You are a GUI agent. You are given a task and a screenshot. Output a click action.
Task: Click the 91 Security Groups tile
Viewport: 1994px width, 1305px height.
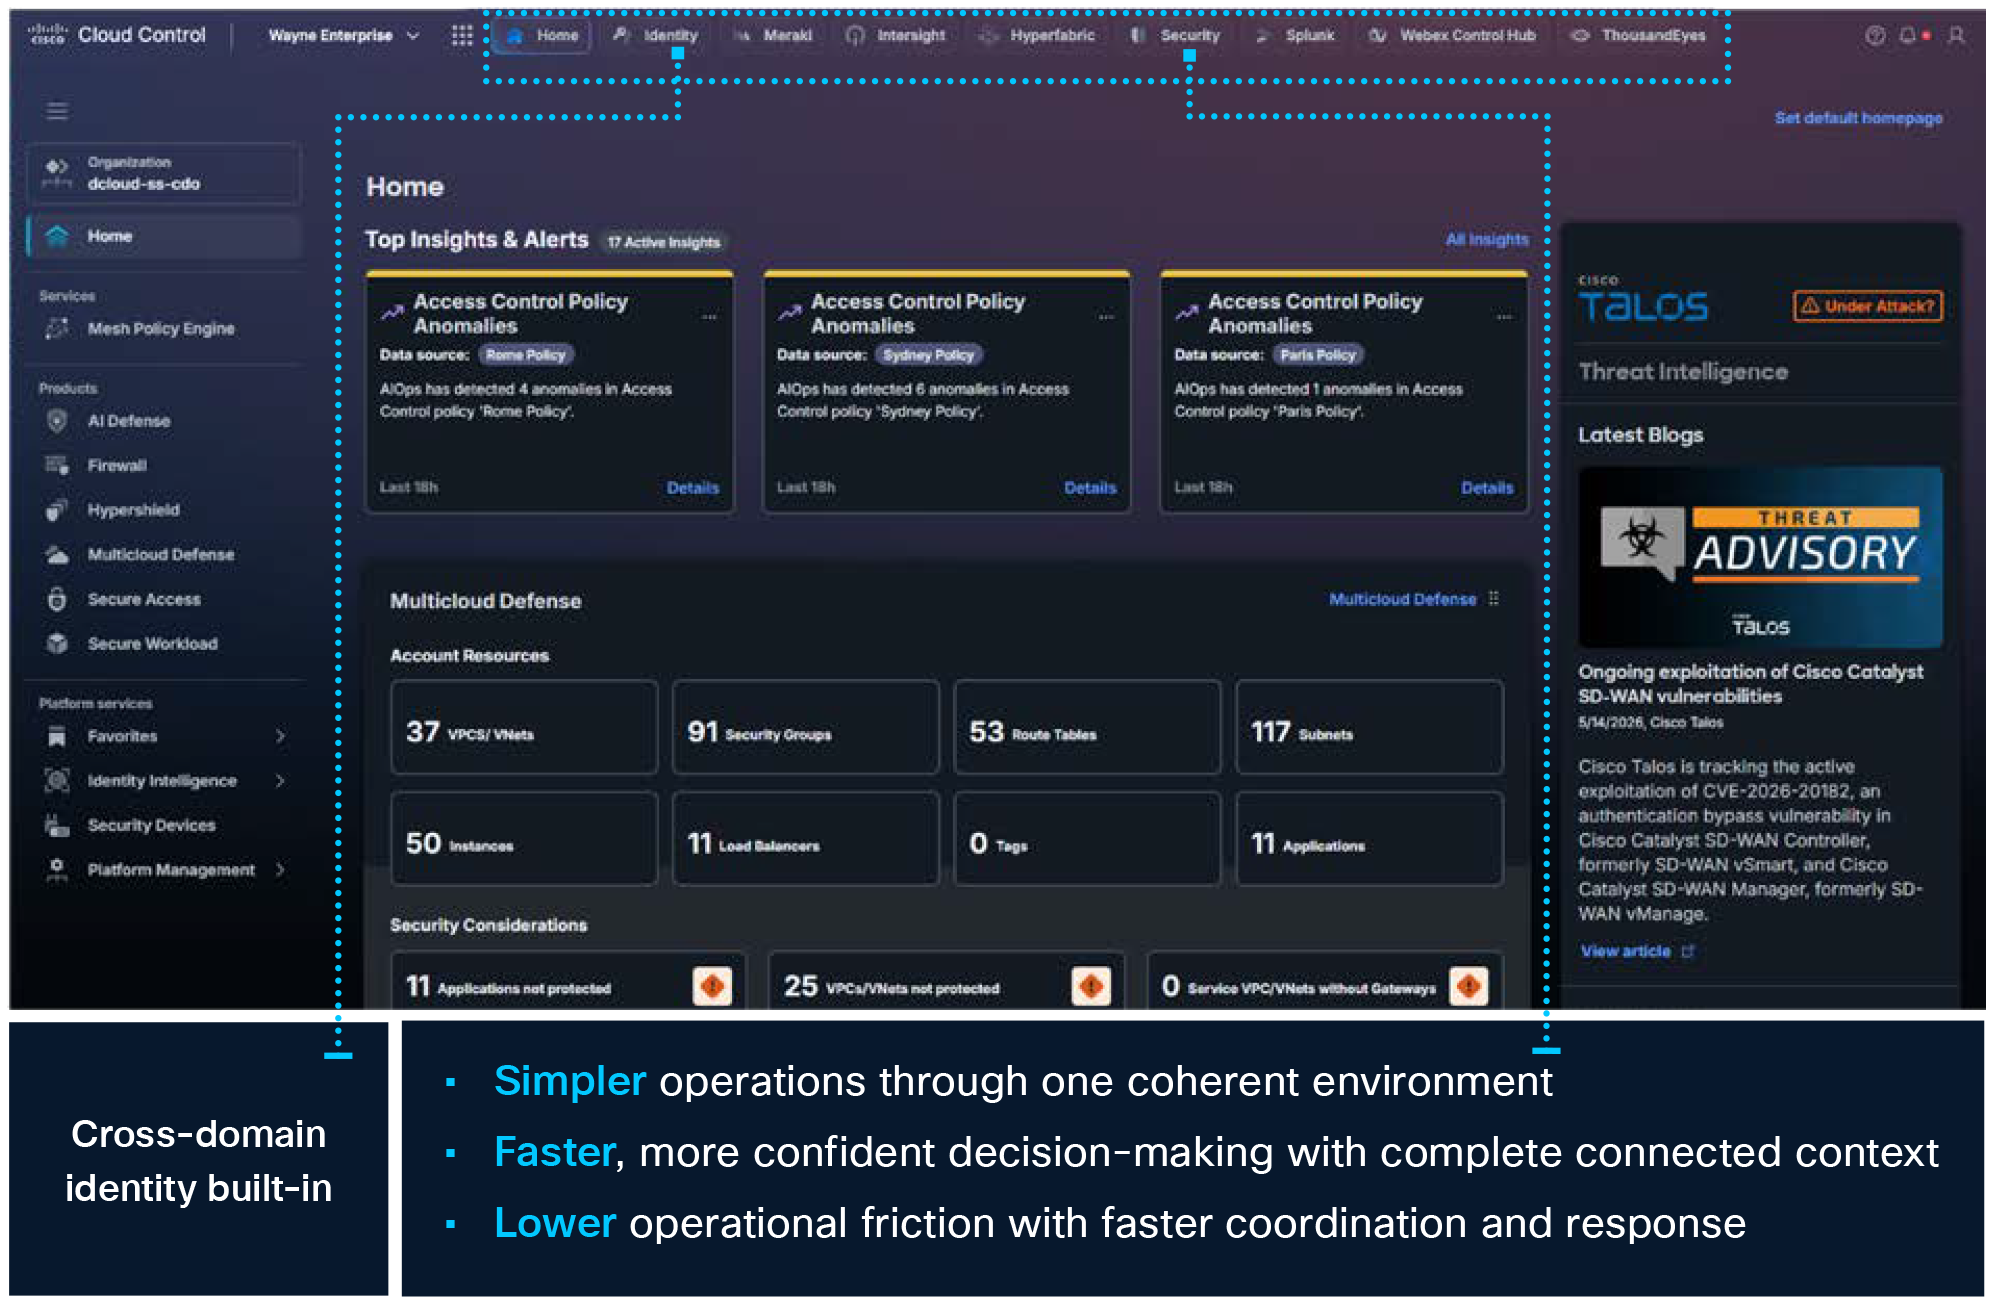[x=806, y=727]
